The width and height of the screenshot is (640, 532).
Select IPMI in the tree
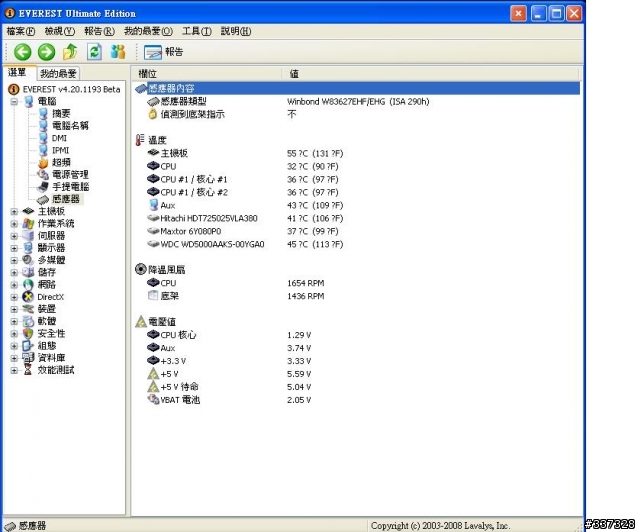click(x=60, y=150)
